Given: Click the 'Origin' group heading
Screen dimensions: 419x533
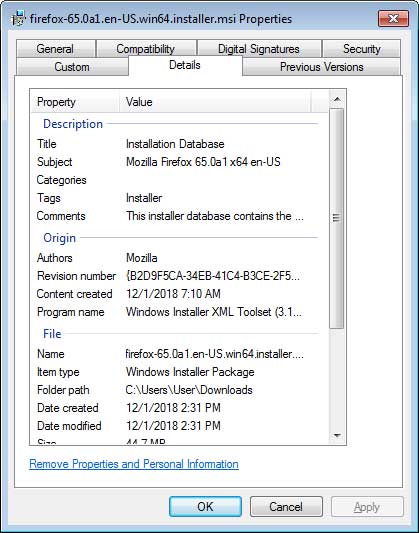Looking at the screenshot, I should pyautogui.click(x=59, y=238).
